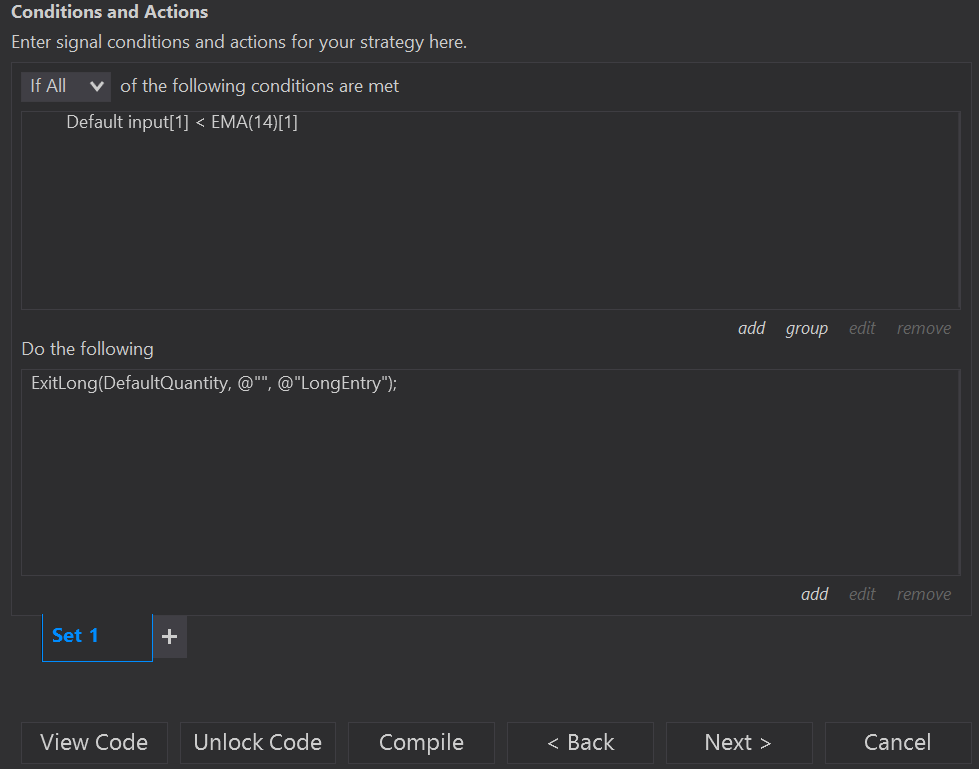Open the 'If All' conditions dropdown
The image size is (979, 769).
(x=66, y=86)
